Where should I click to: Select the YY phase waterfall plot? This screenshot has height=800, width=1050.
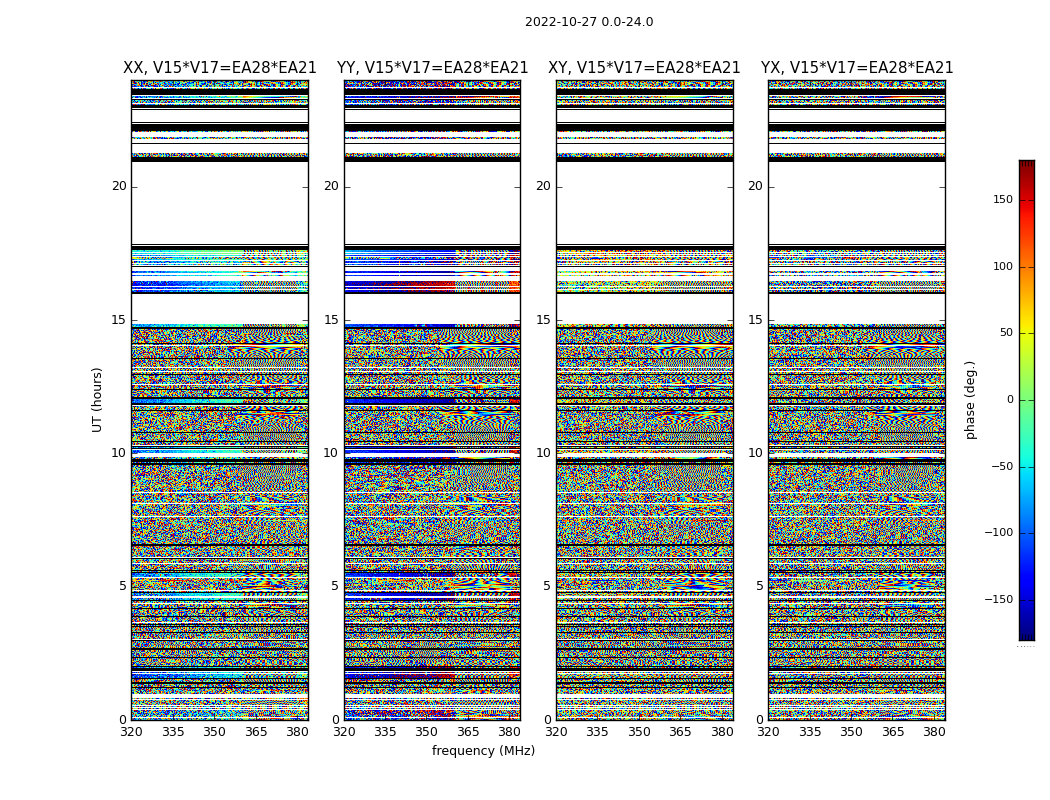click(433, 400)
